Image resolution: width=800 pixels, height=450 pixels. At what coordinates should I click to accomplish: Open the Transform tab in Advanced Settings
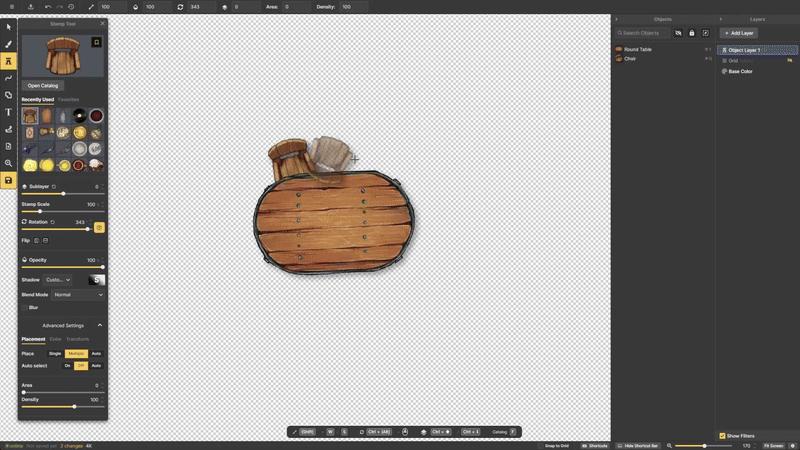[77, 339]
